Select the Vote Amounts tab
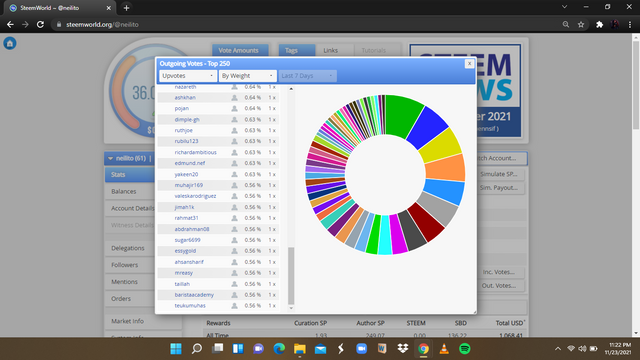 coord(240,50)
